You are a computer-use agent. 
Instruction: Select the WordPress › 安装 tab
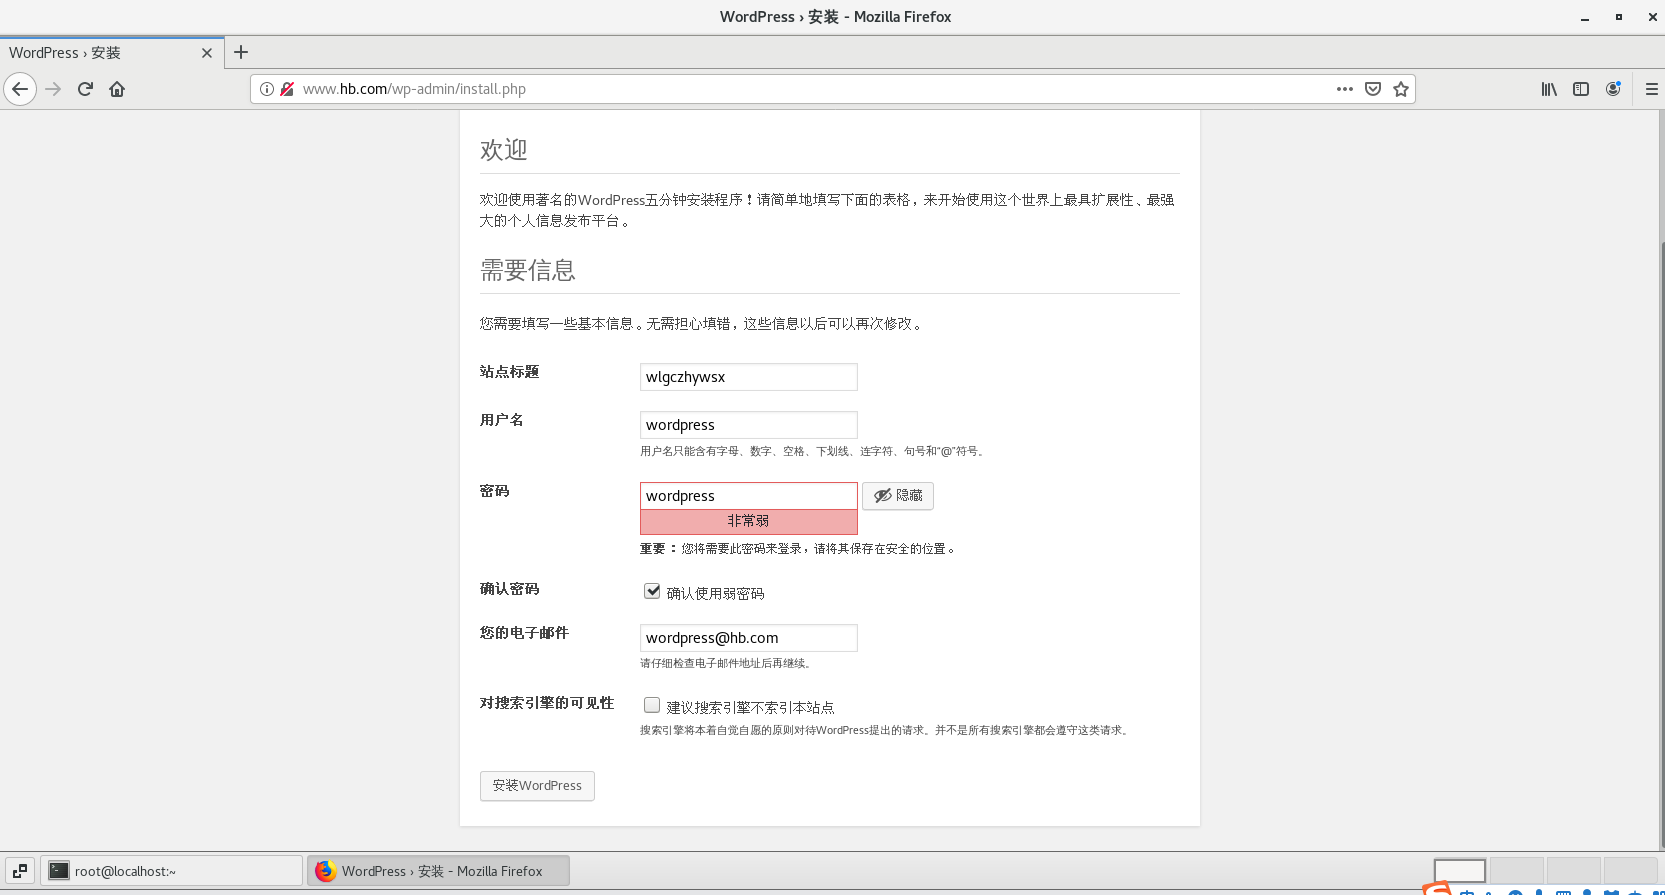(112, 53)
